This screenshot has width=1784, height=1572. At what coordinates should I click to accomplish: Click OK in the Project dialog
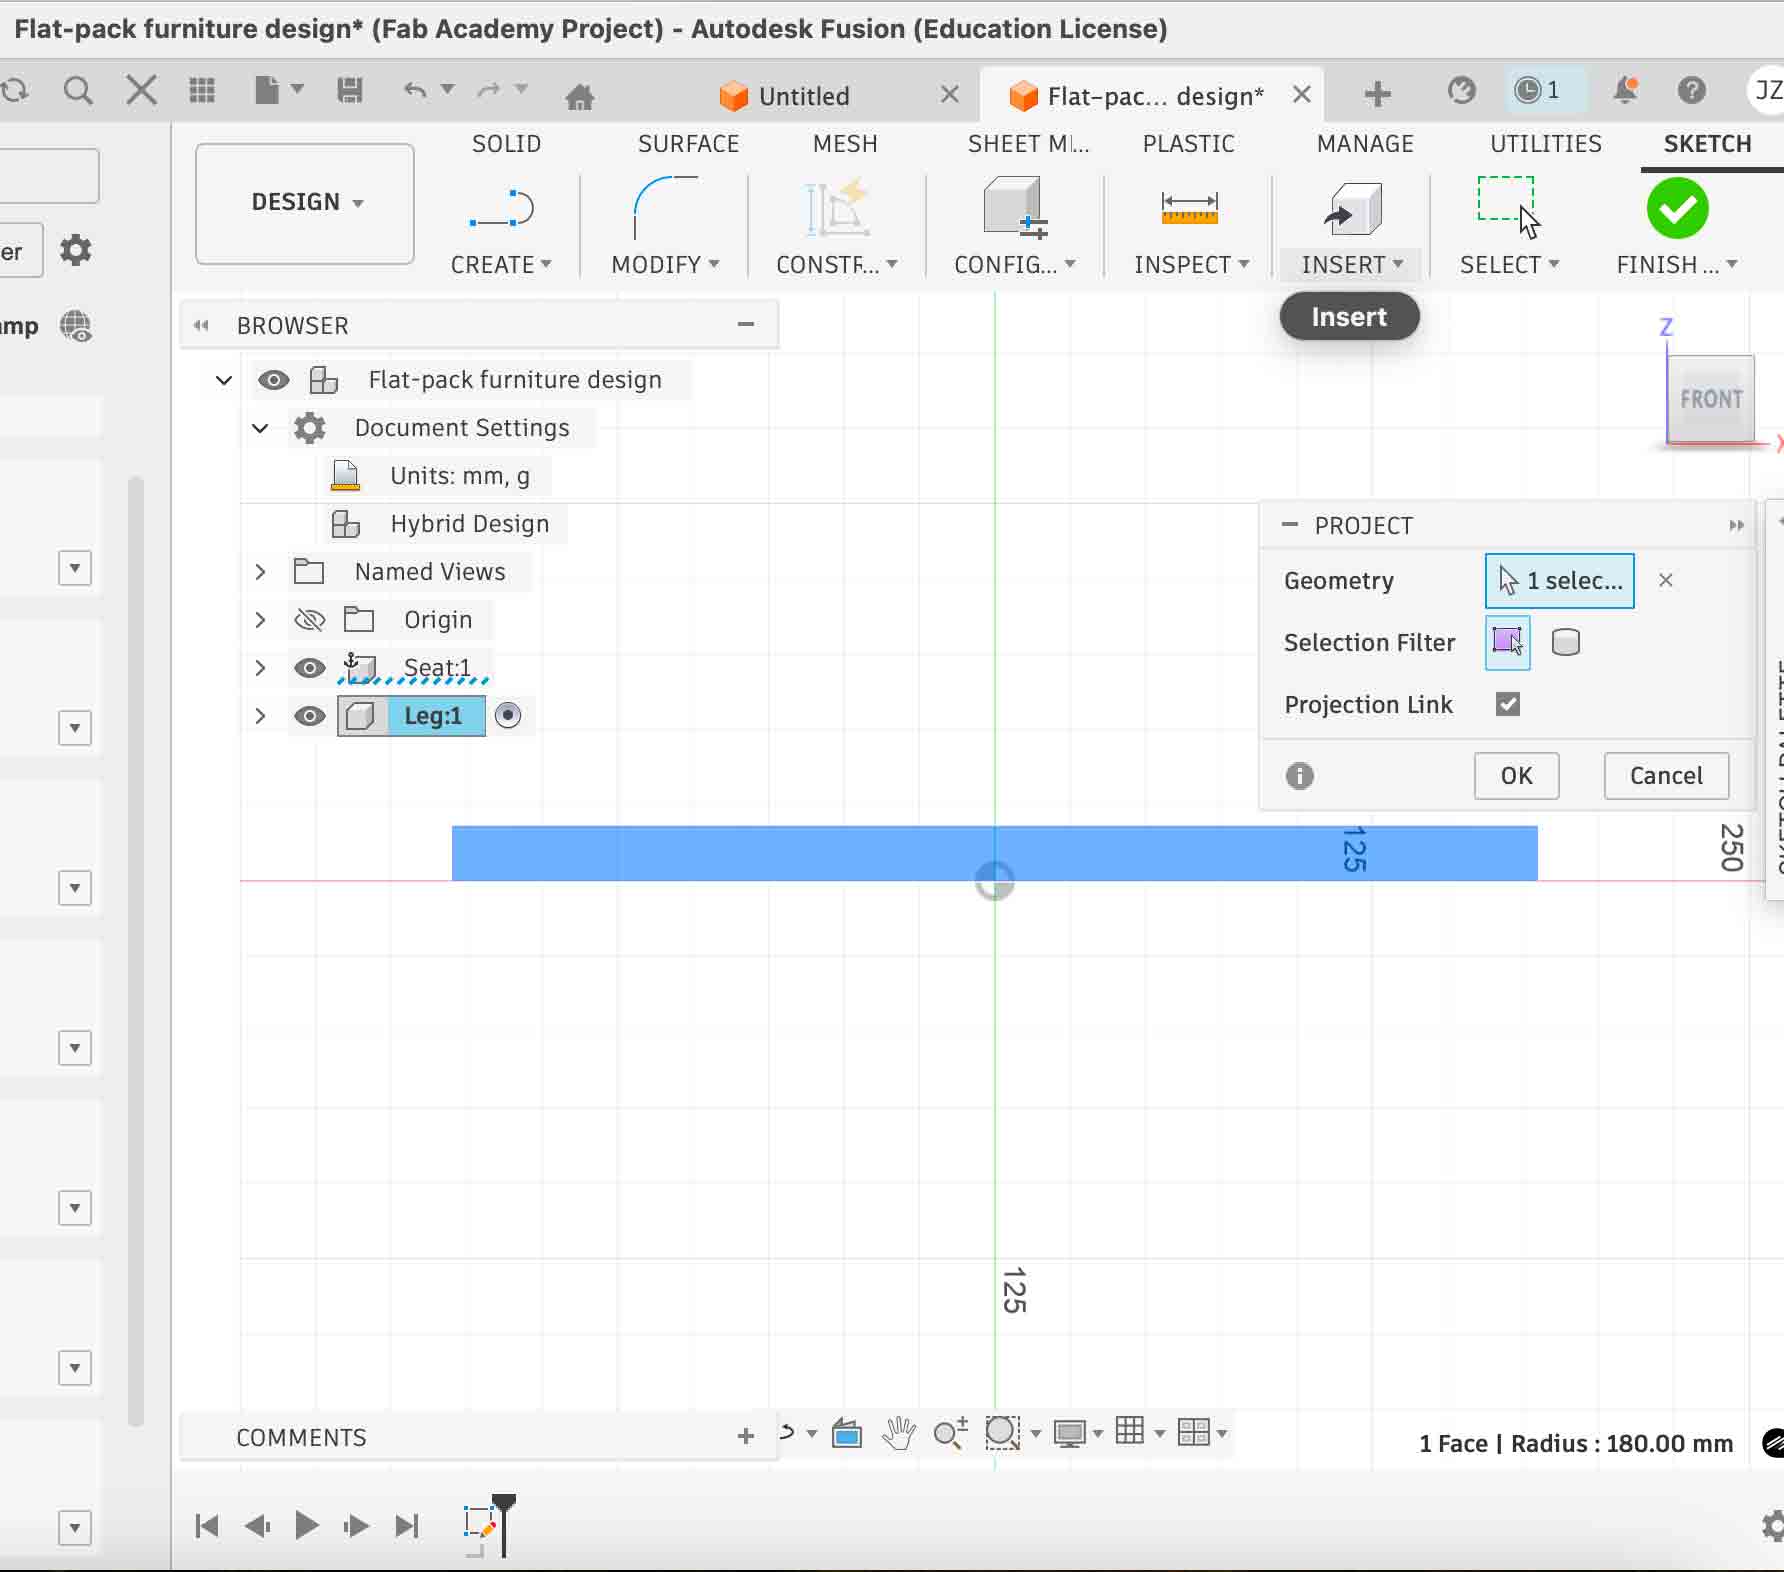pos(1517,776)
